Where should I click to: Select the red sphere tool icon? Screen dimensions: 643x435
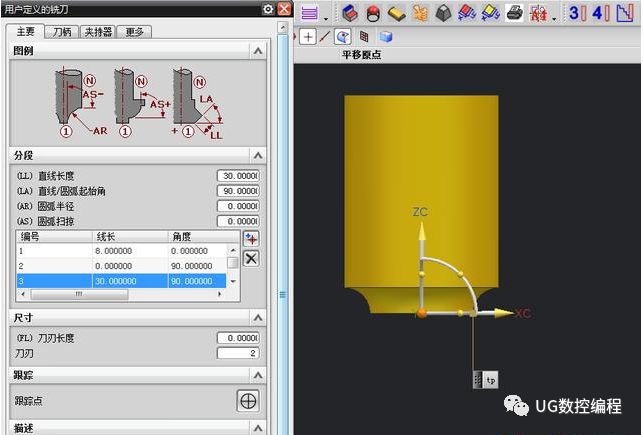pos(373,14)
